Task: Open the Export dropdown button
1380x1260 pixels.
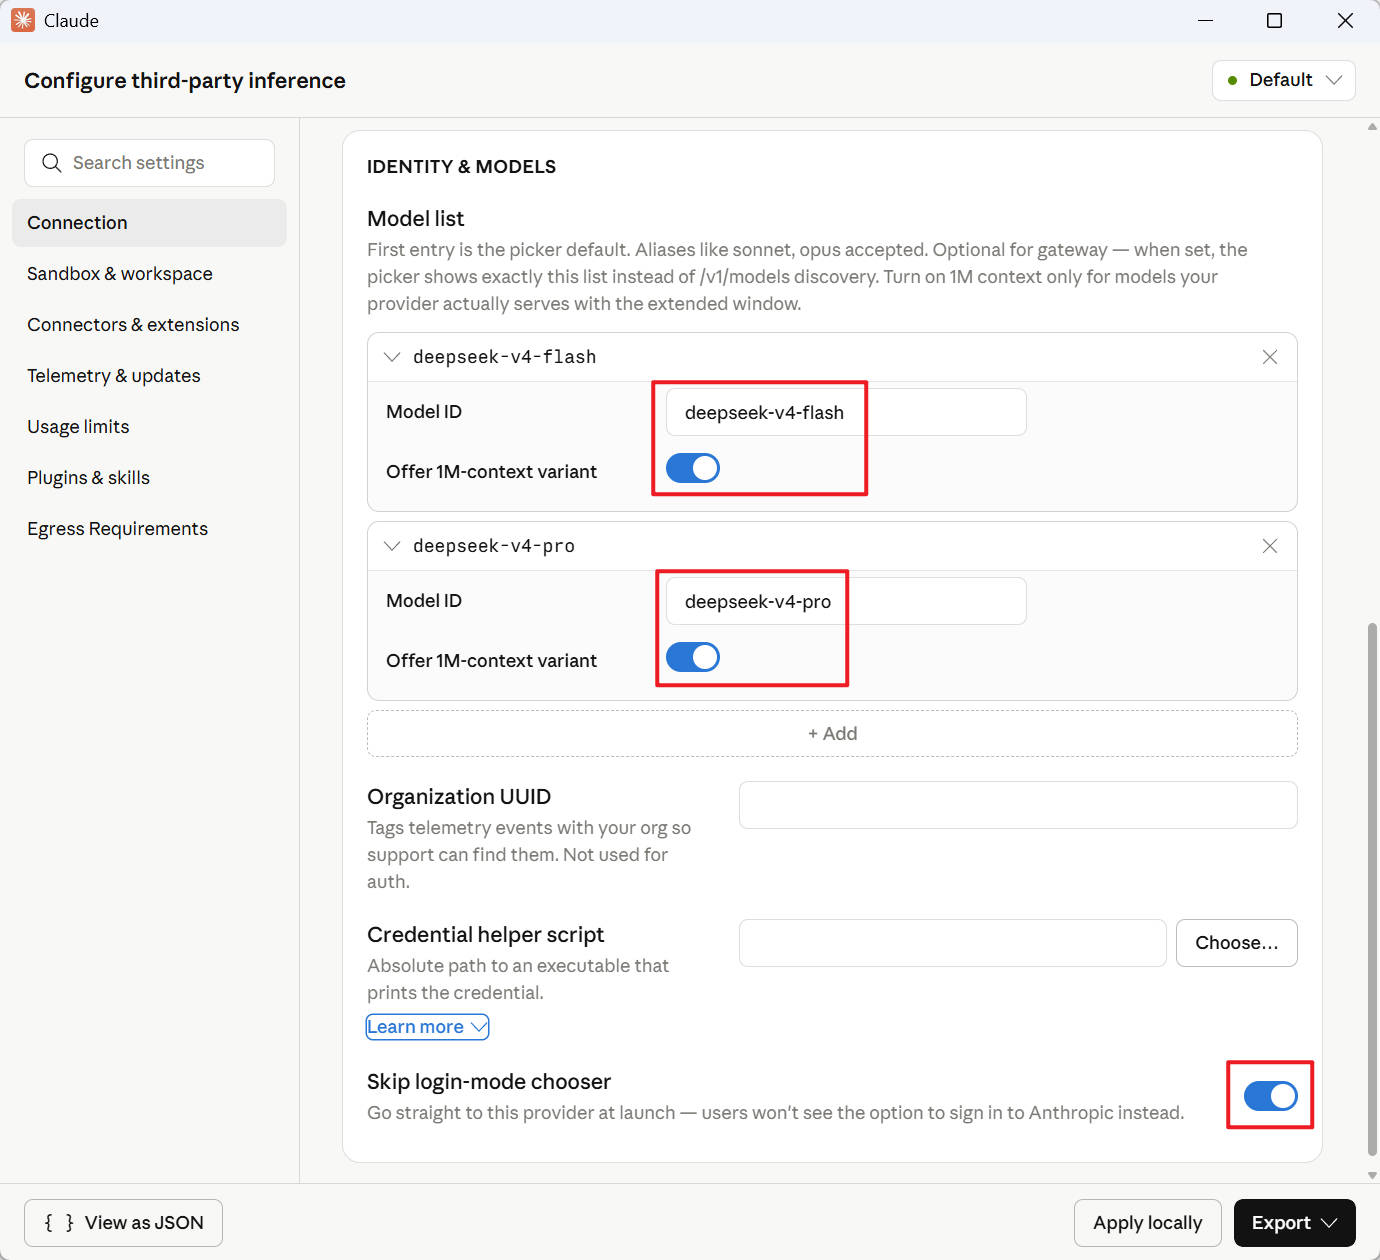Action: (1294, 1223)
